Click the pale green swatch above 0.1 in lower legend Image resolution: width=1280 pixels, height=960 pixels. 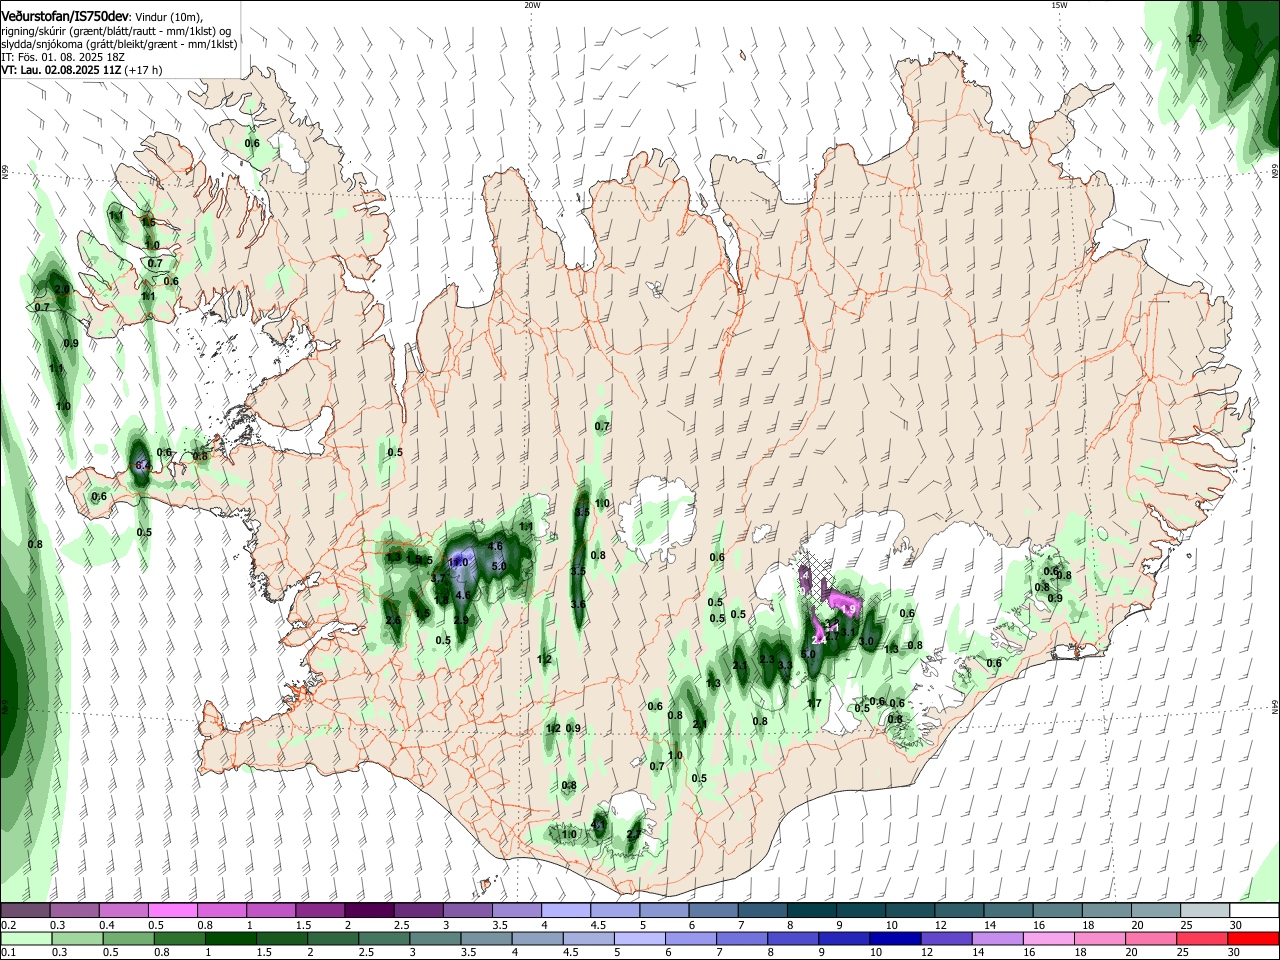point(26,938)
